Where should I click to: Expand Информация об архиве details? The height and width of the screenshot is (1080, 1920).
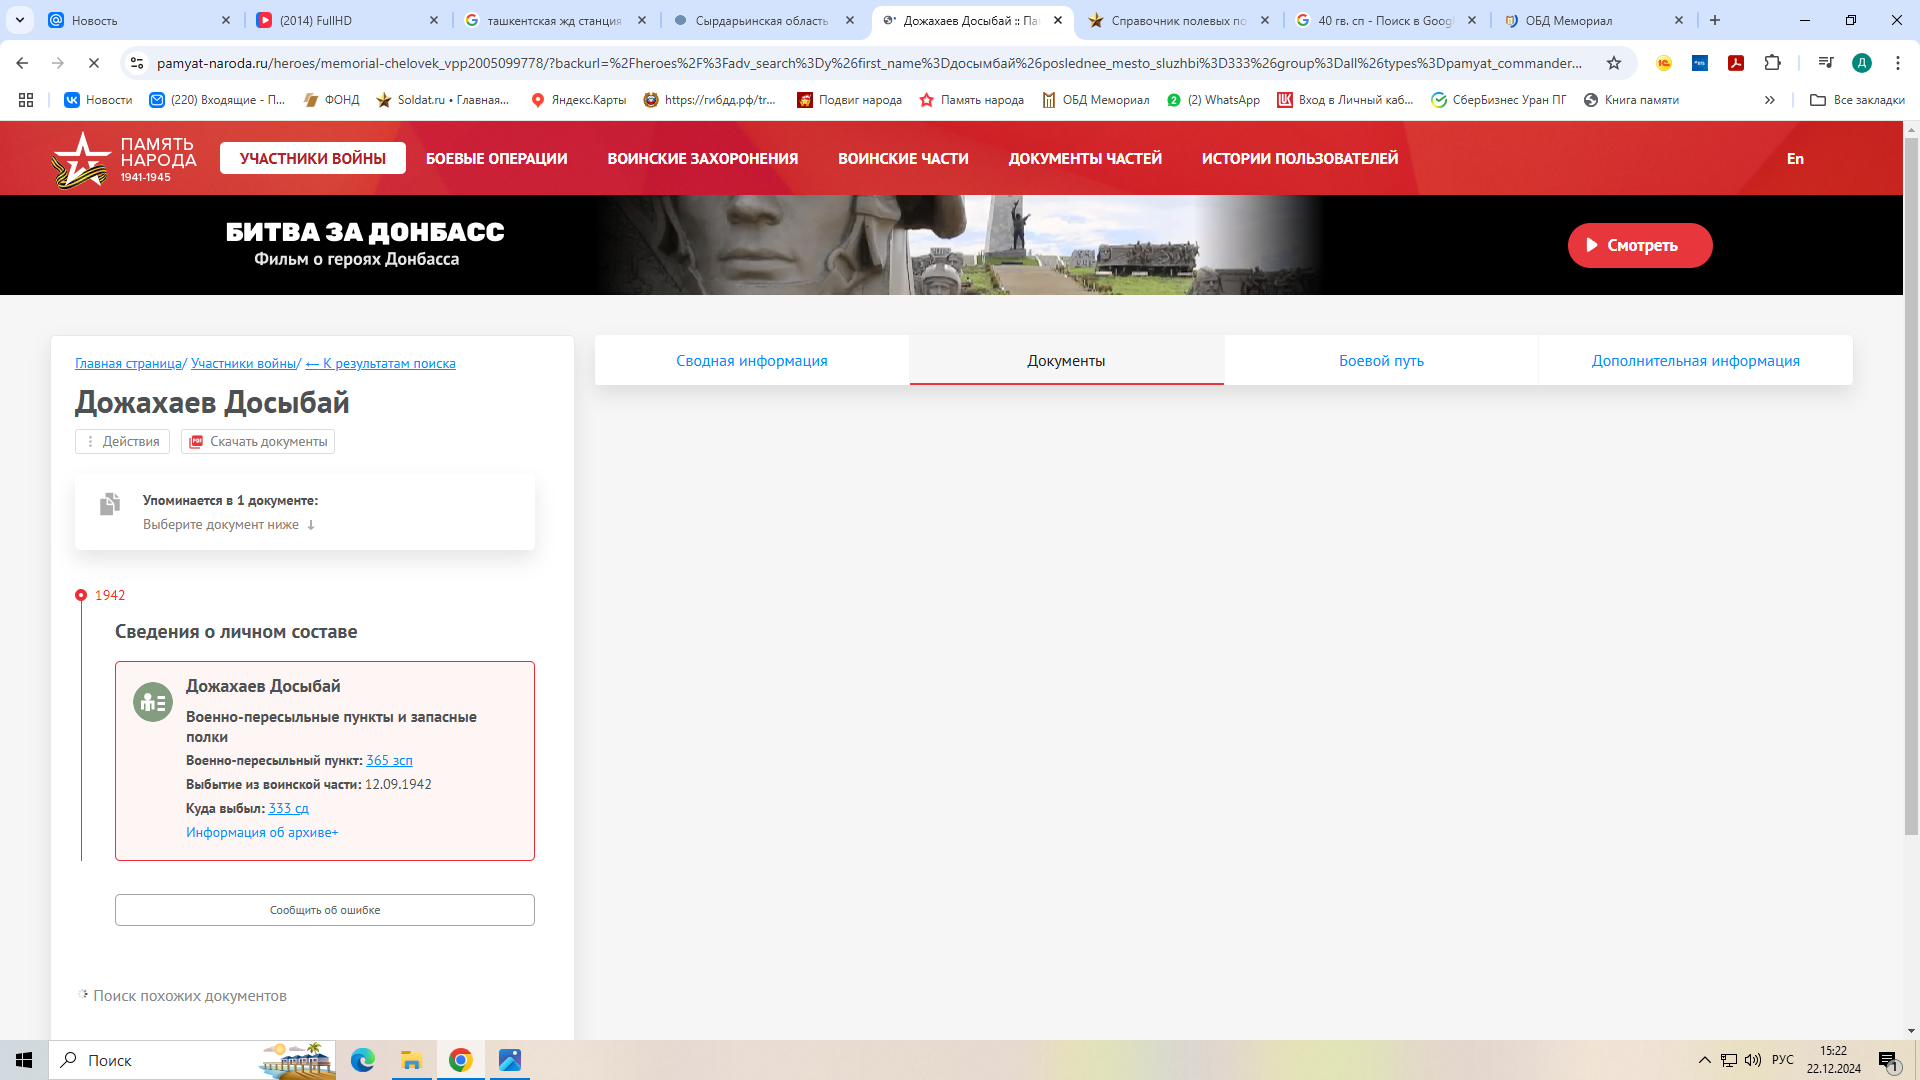coord(262,833)
